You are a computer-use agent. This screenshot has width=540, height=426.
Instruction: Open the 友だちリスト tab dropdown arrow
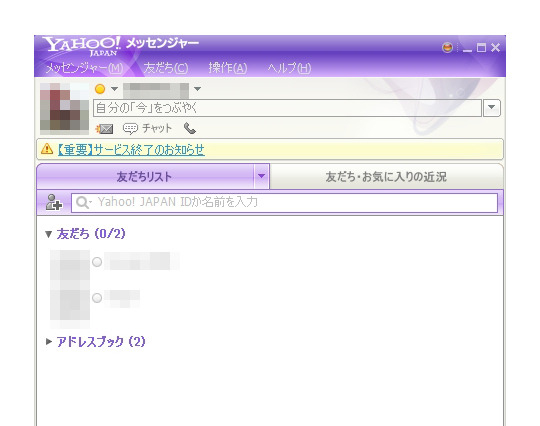[262, 176]
